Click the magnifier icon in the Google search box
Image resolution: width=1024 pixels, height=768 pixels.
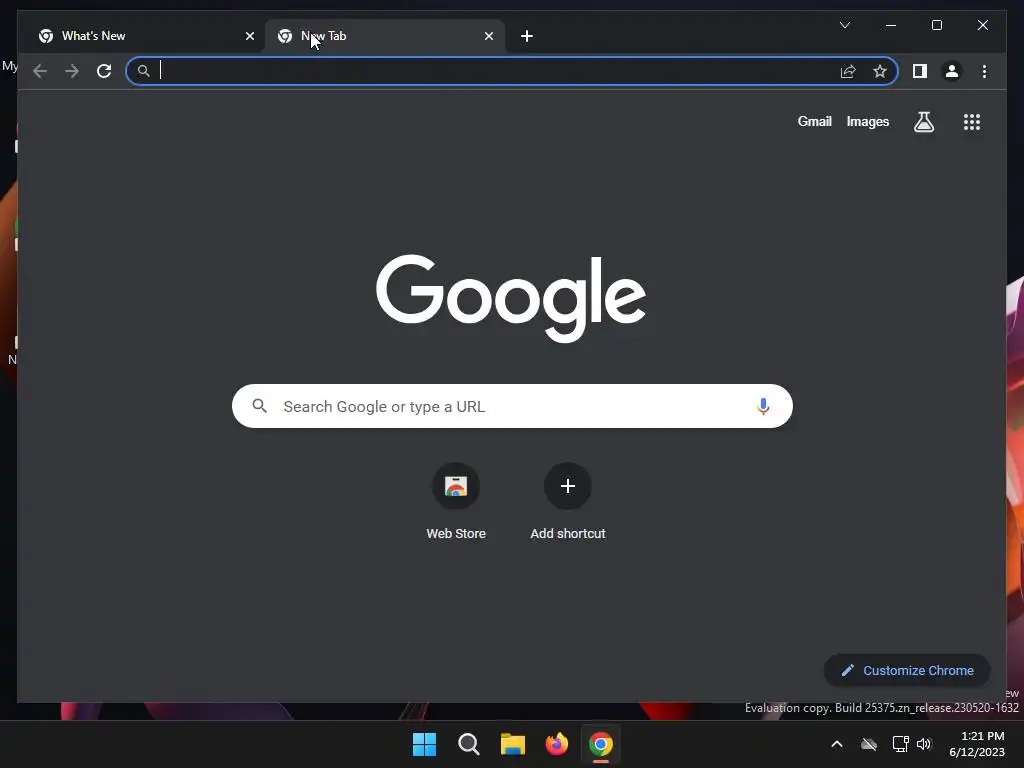click(x=259, y=406)
